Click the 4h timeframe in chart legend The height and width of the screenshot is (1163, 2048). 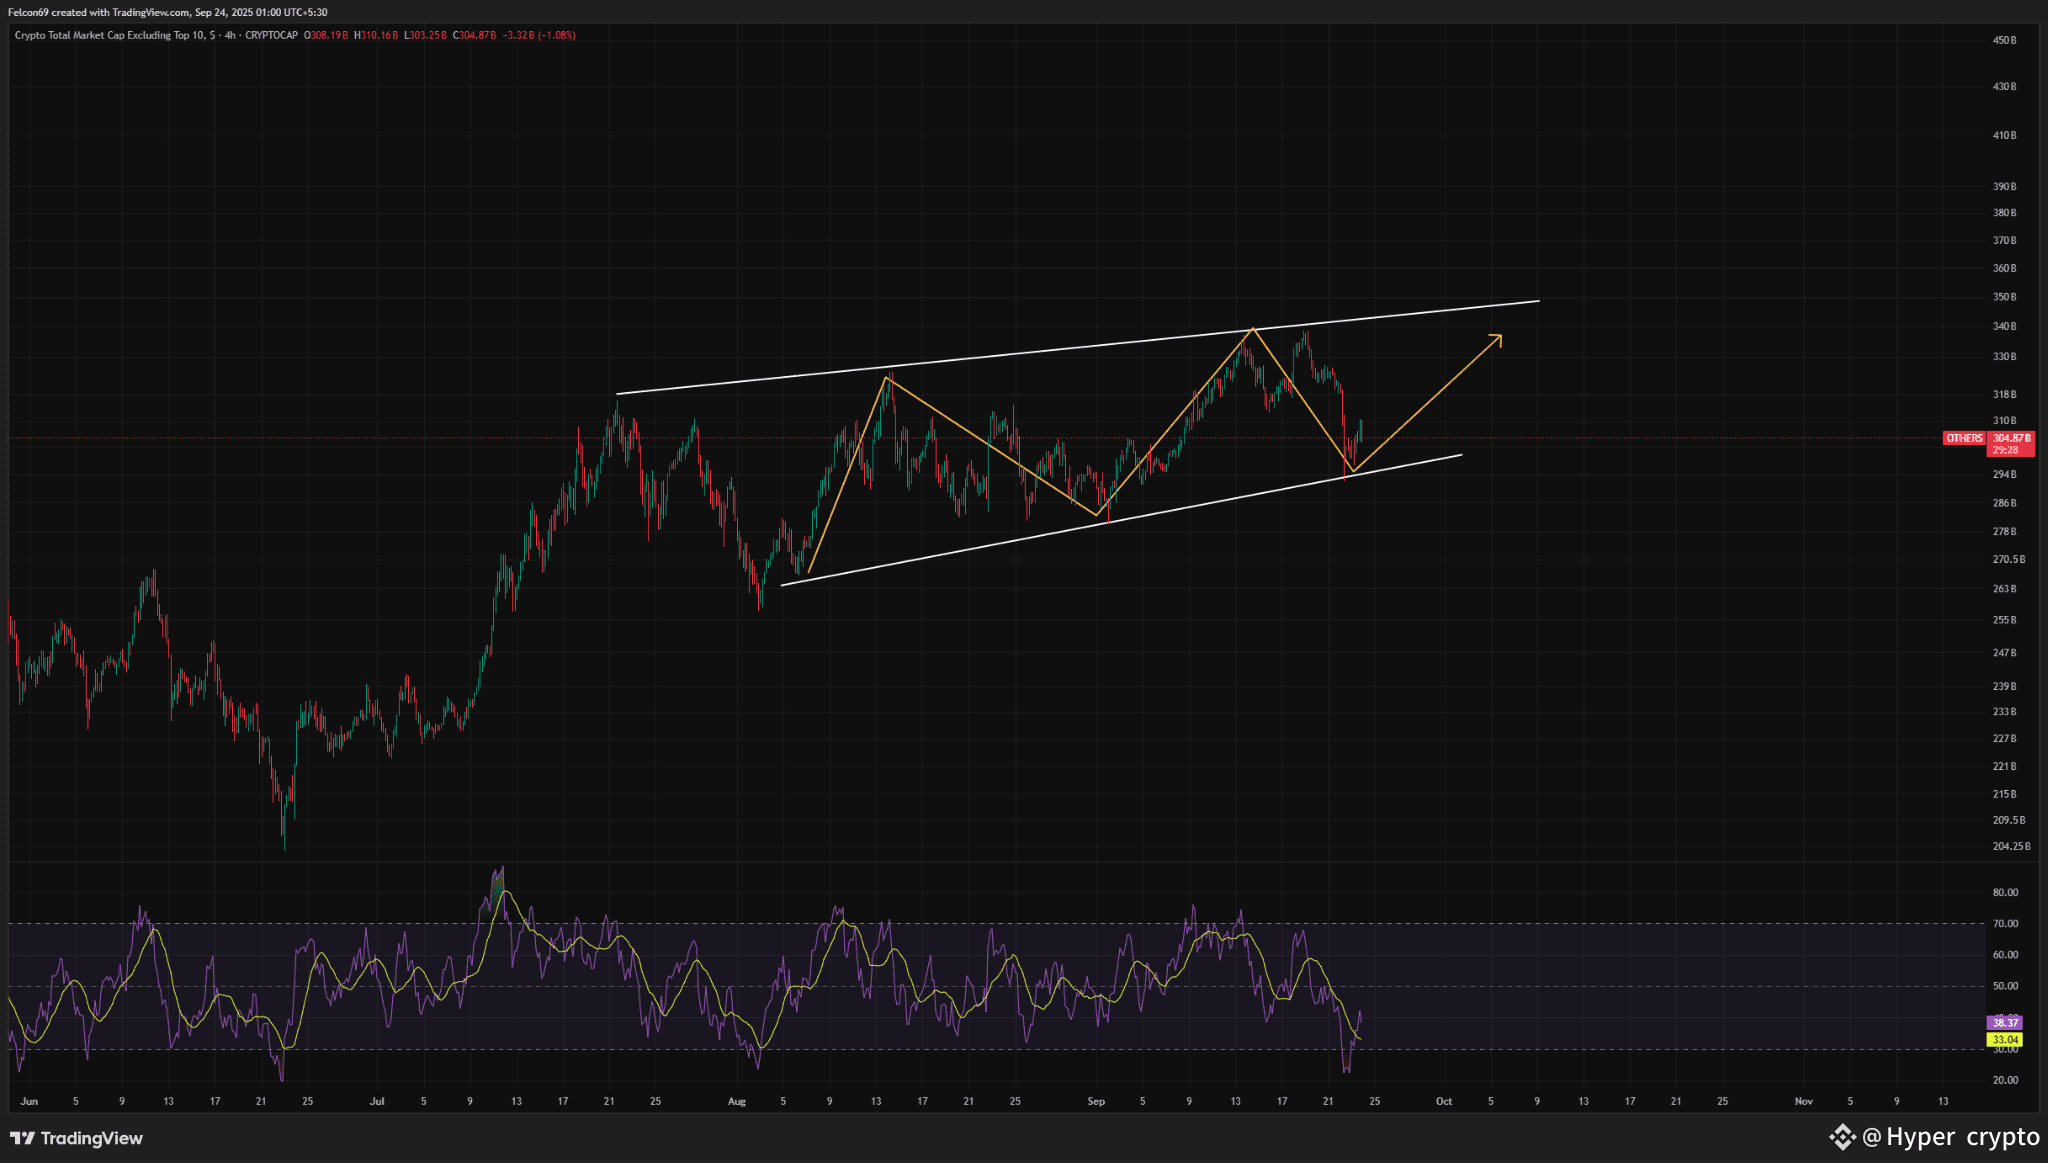(x=230, y=35)
